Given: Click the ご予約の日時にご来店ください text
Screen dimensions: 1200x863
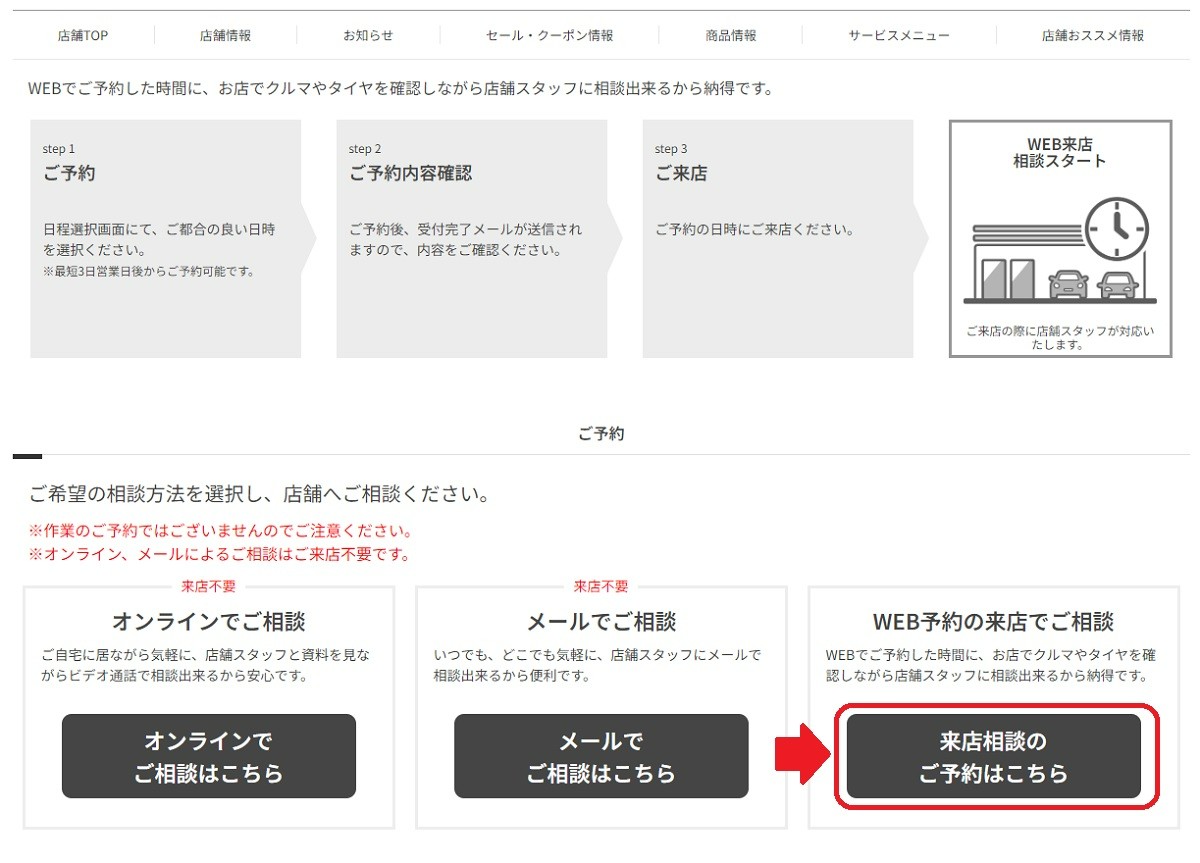Looking at the screenshot, I should tap(755, 229).
